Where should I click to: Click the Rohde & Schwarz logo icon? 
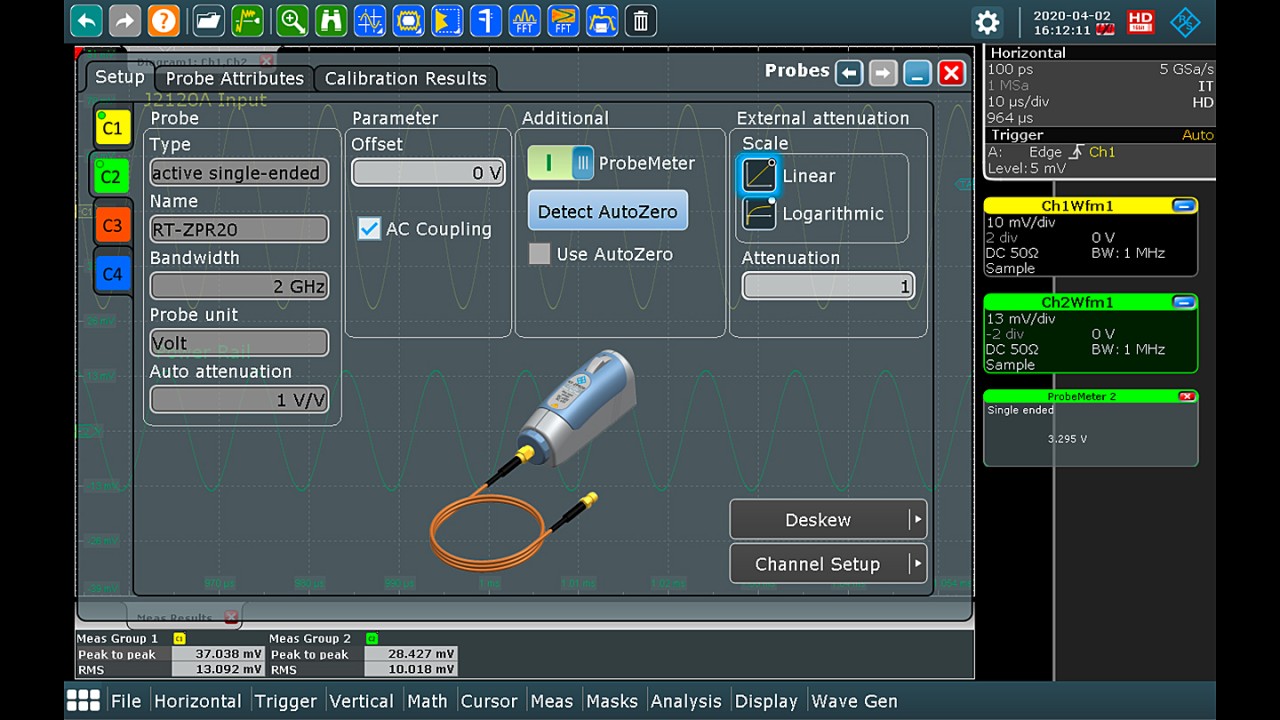click(1185, 22)
